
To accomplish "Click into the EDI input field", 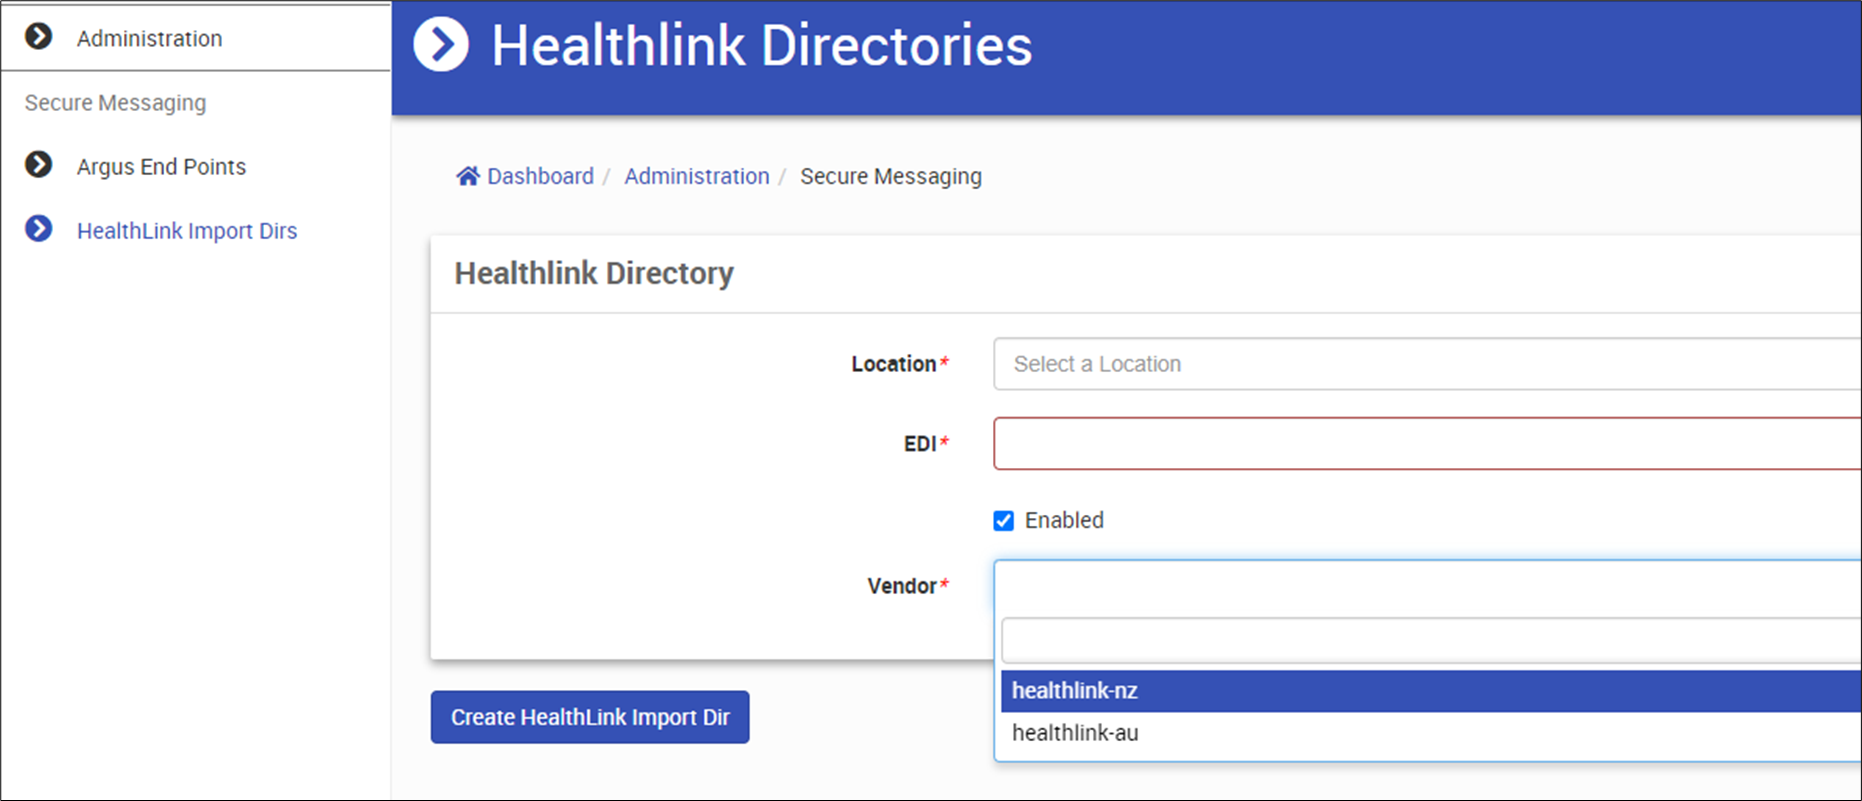I will (1427, 443).
